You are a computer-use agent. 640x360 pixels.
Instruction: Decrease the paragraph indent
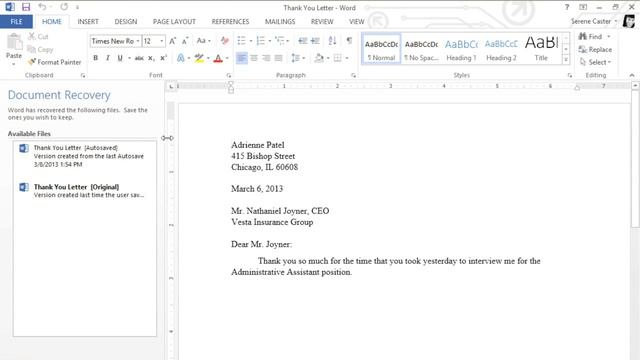[302, 40]
